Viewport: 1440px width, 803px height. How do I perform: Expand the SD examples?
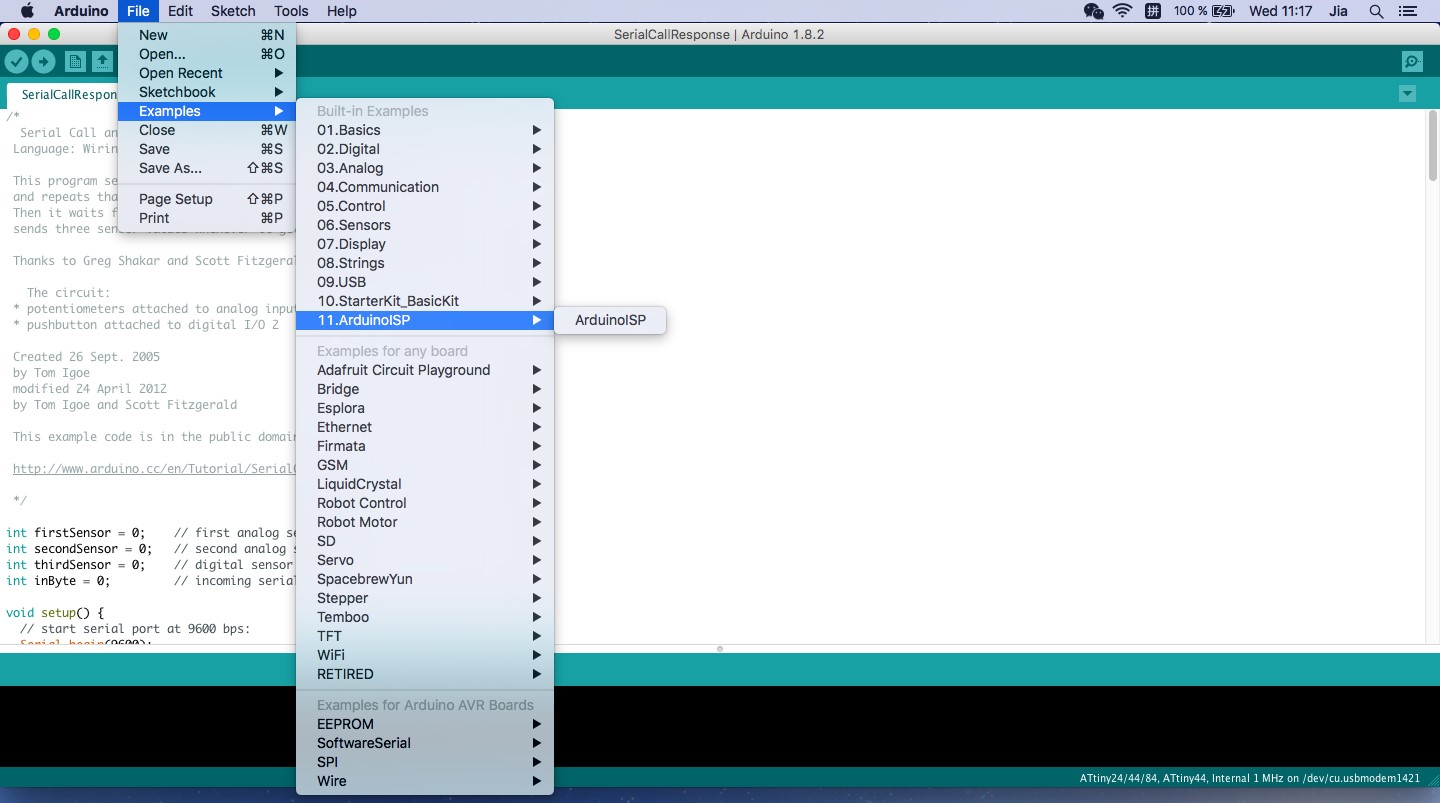425,541
